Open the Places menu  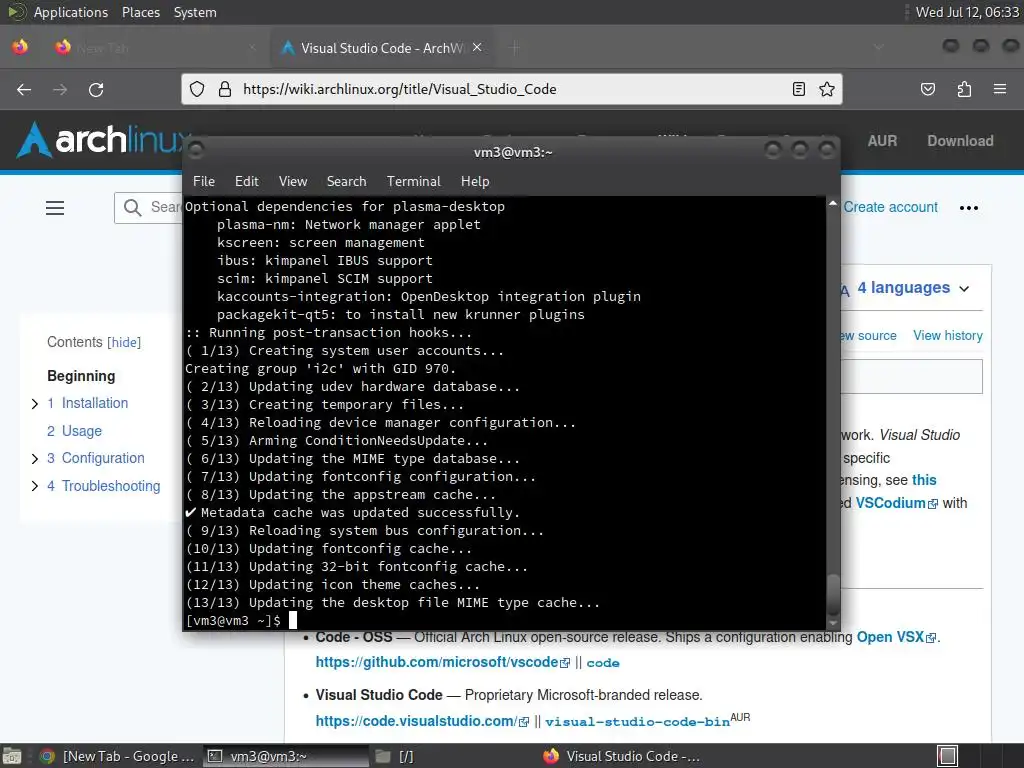pos(140,12)
